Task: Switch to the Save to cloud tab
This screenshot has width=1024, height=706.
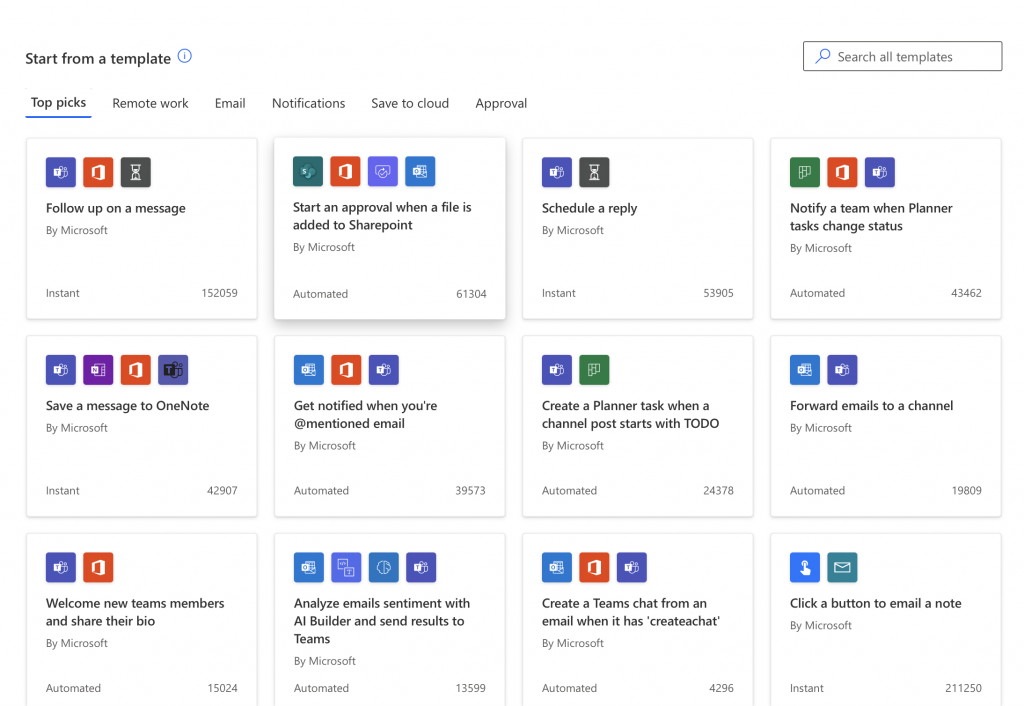Action: (410, 103)
